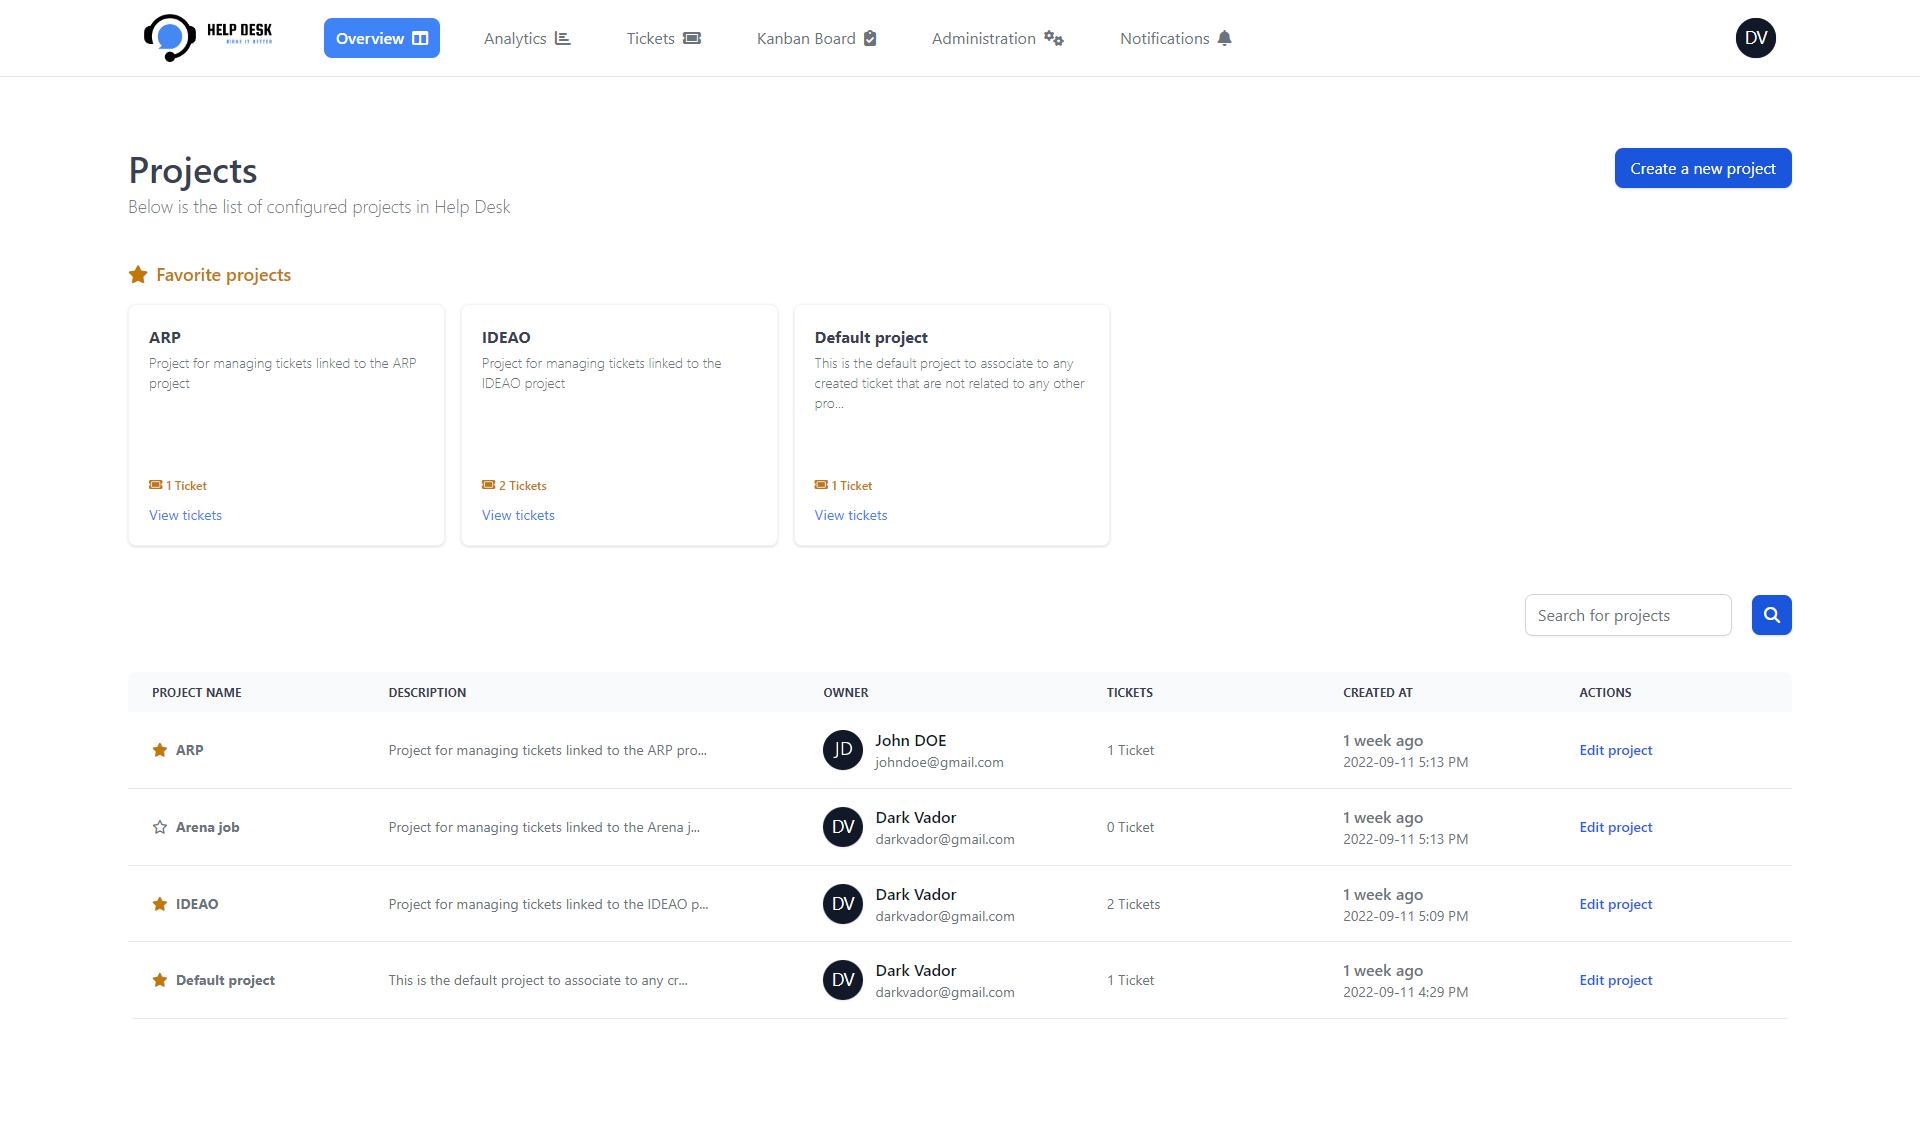This screenshot has width=1920, height=1148.
Task: Focus the Search for projects field
Action: tap(1627, 615)
